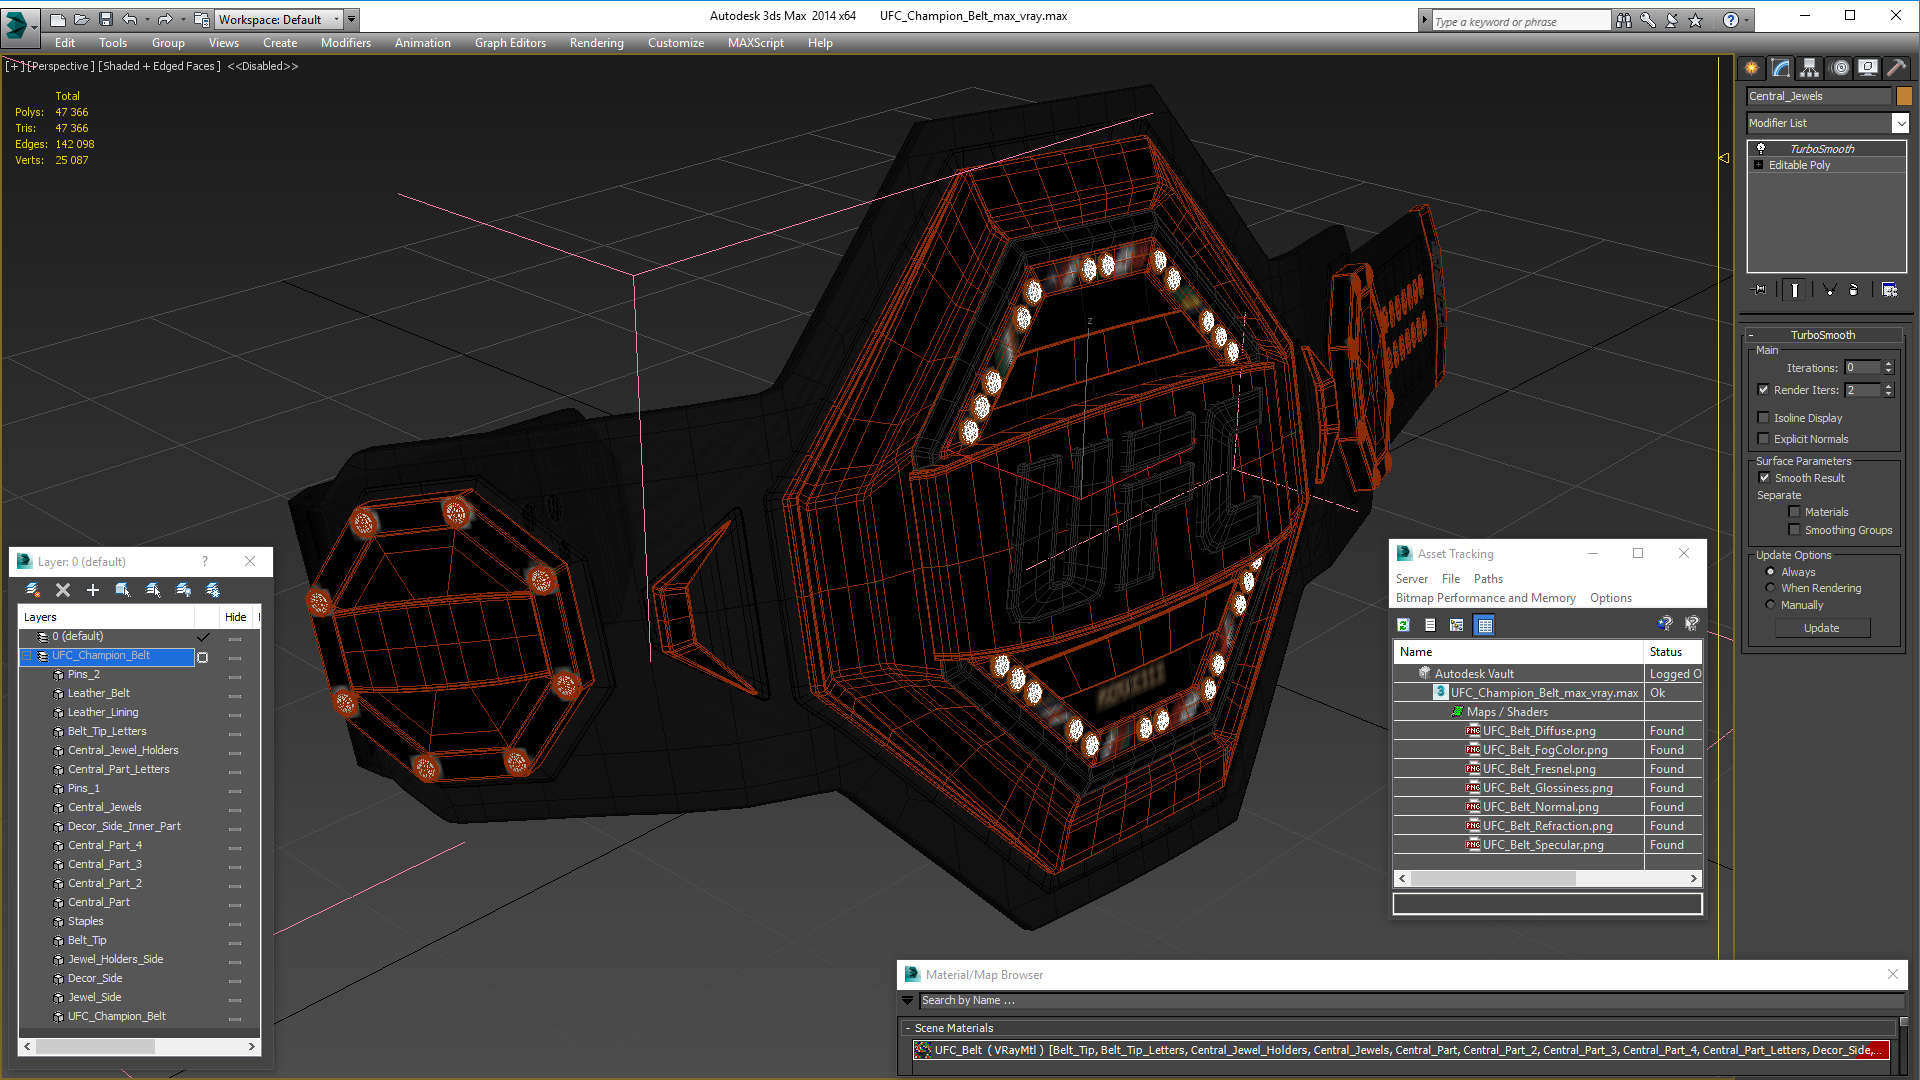Select the Always update option

(1771, 572)
